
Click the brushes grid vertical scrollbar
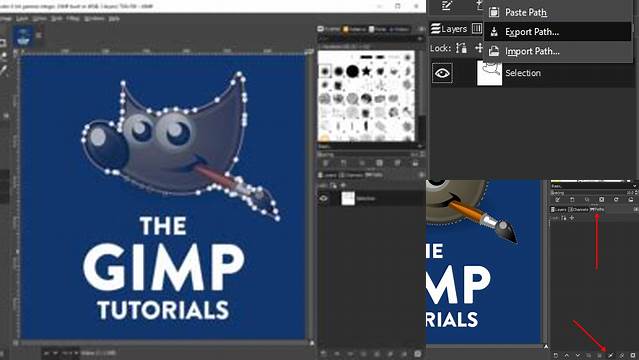(422, 96)
